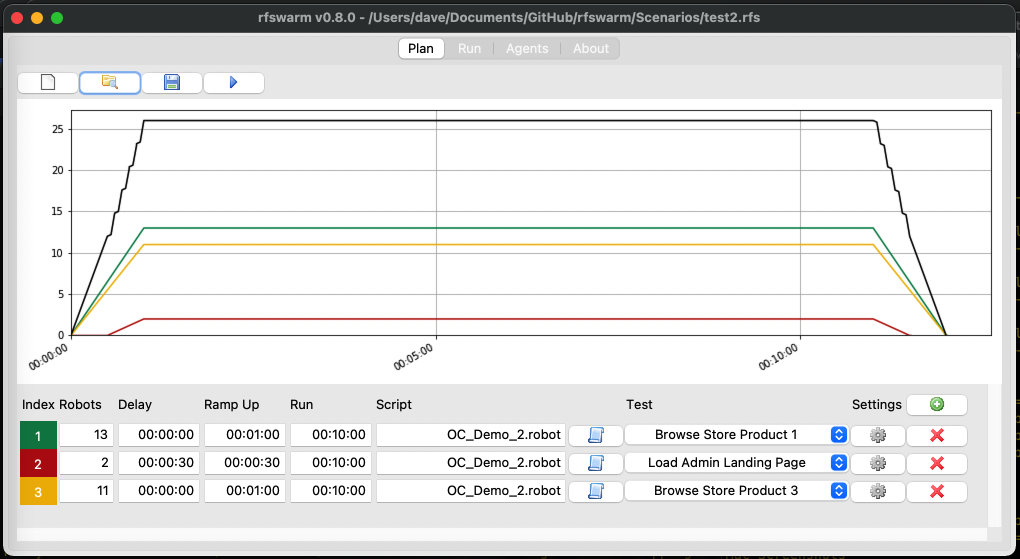Select script file for row 1

pos(596,435)
